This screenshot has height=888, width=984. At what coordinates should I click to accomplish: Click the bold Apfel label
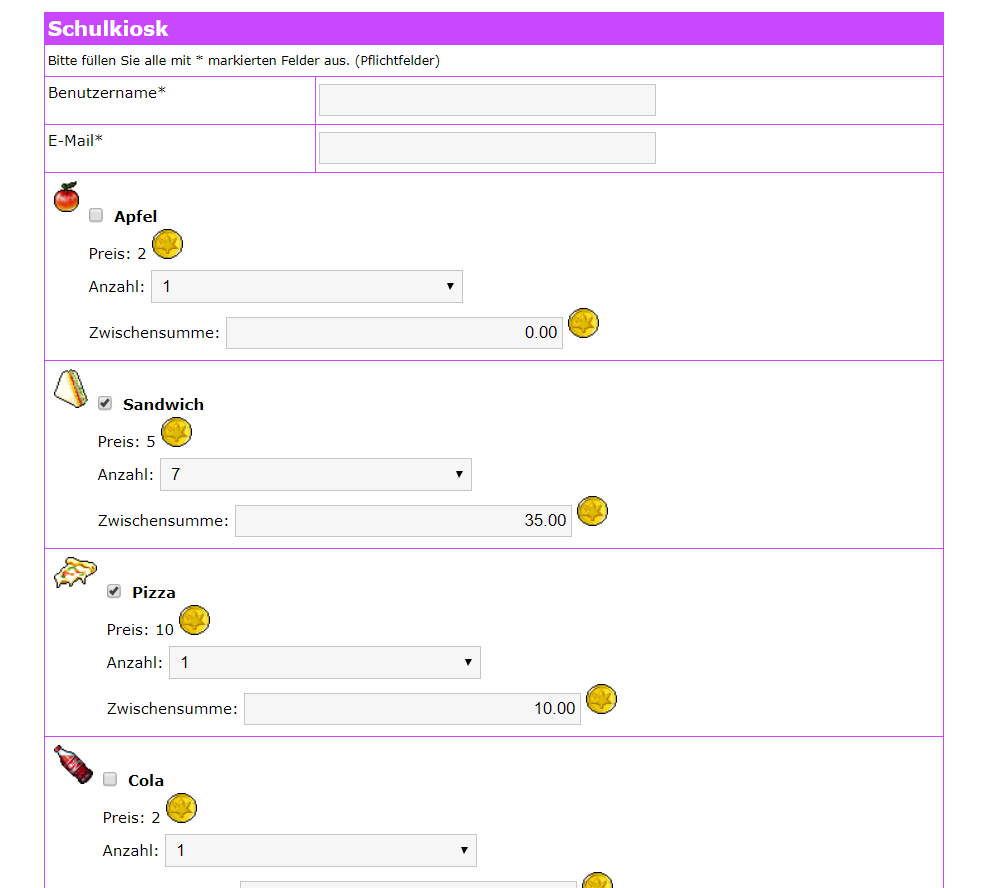[136, 217]
